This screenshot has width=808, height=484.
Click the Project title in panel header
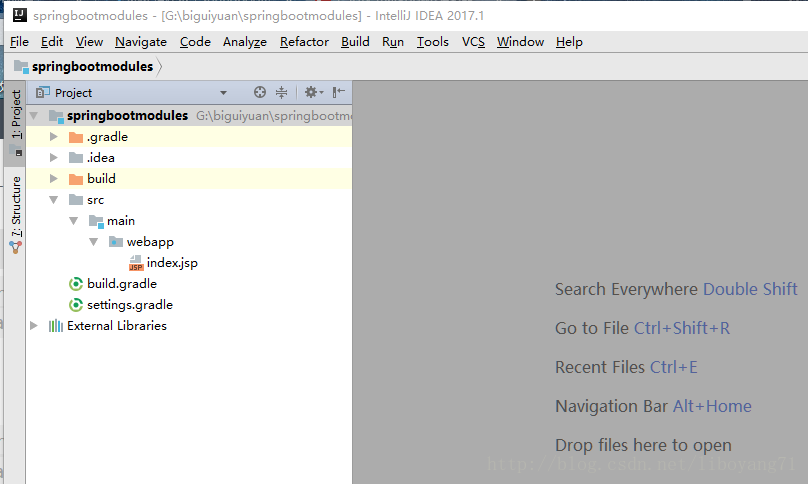pyautogui.click(x=73, y=93)
